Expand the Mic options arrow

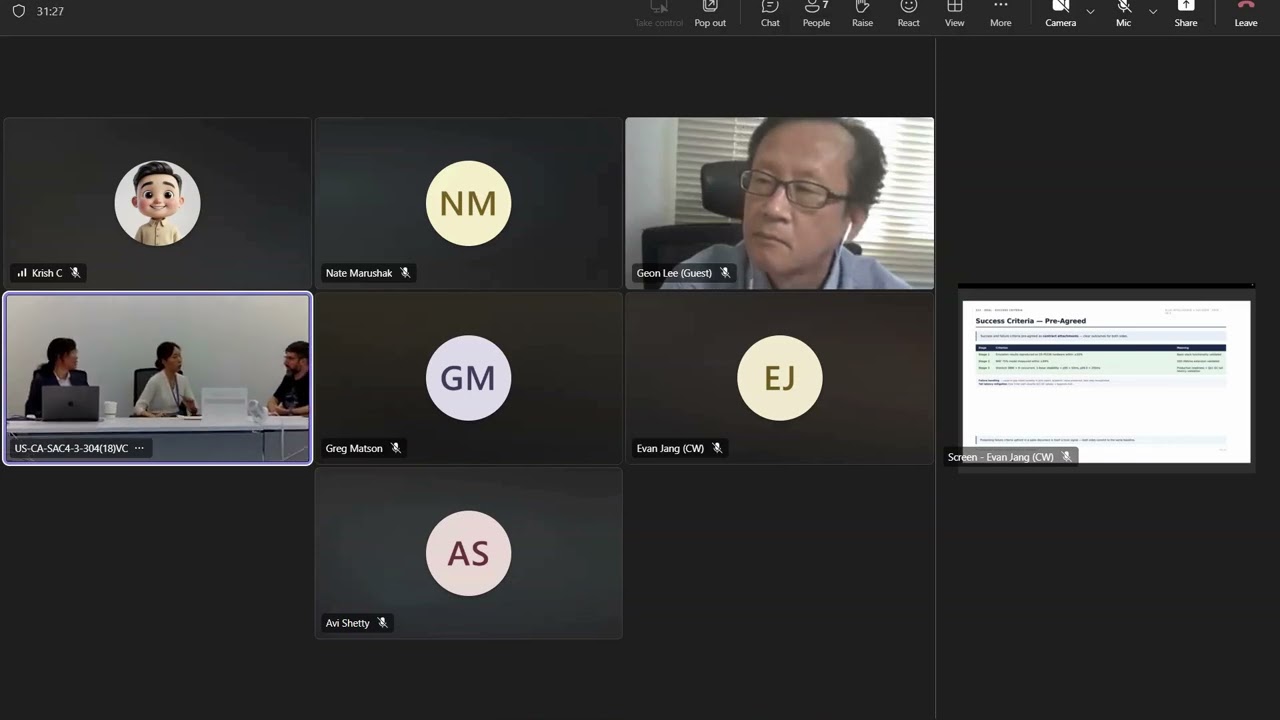click(1152, 12)
